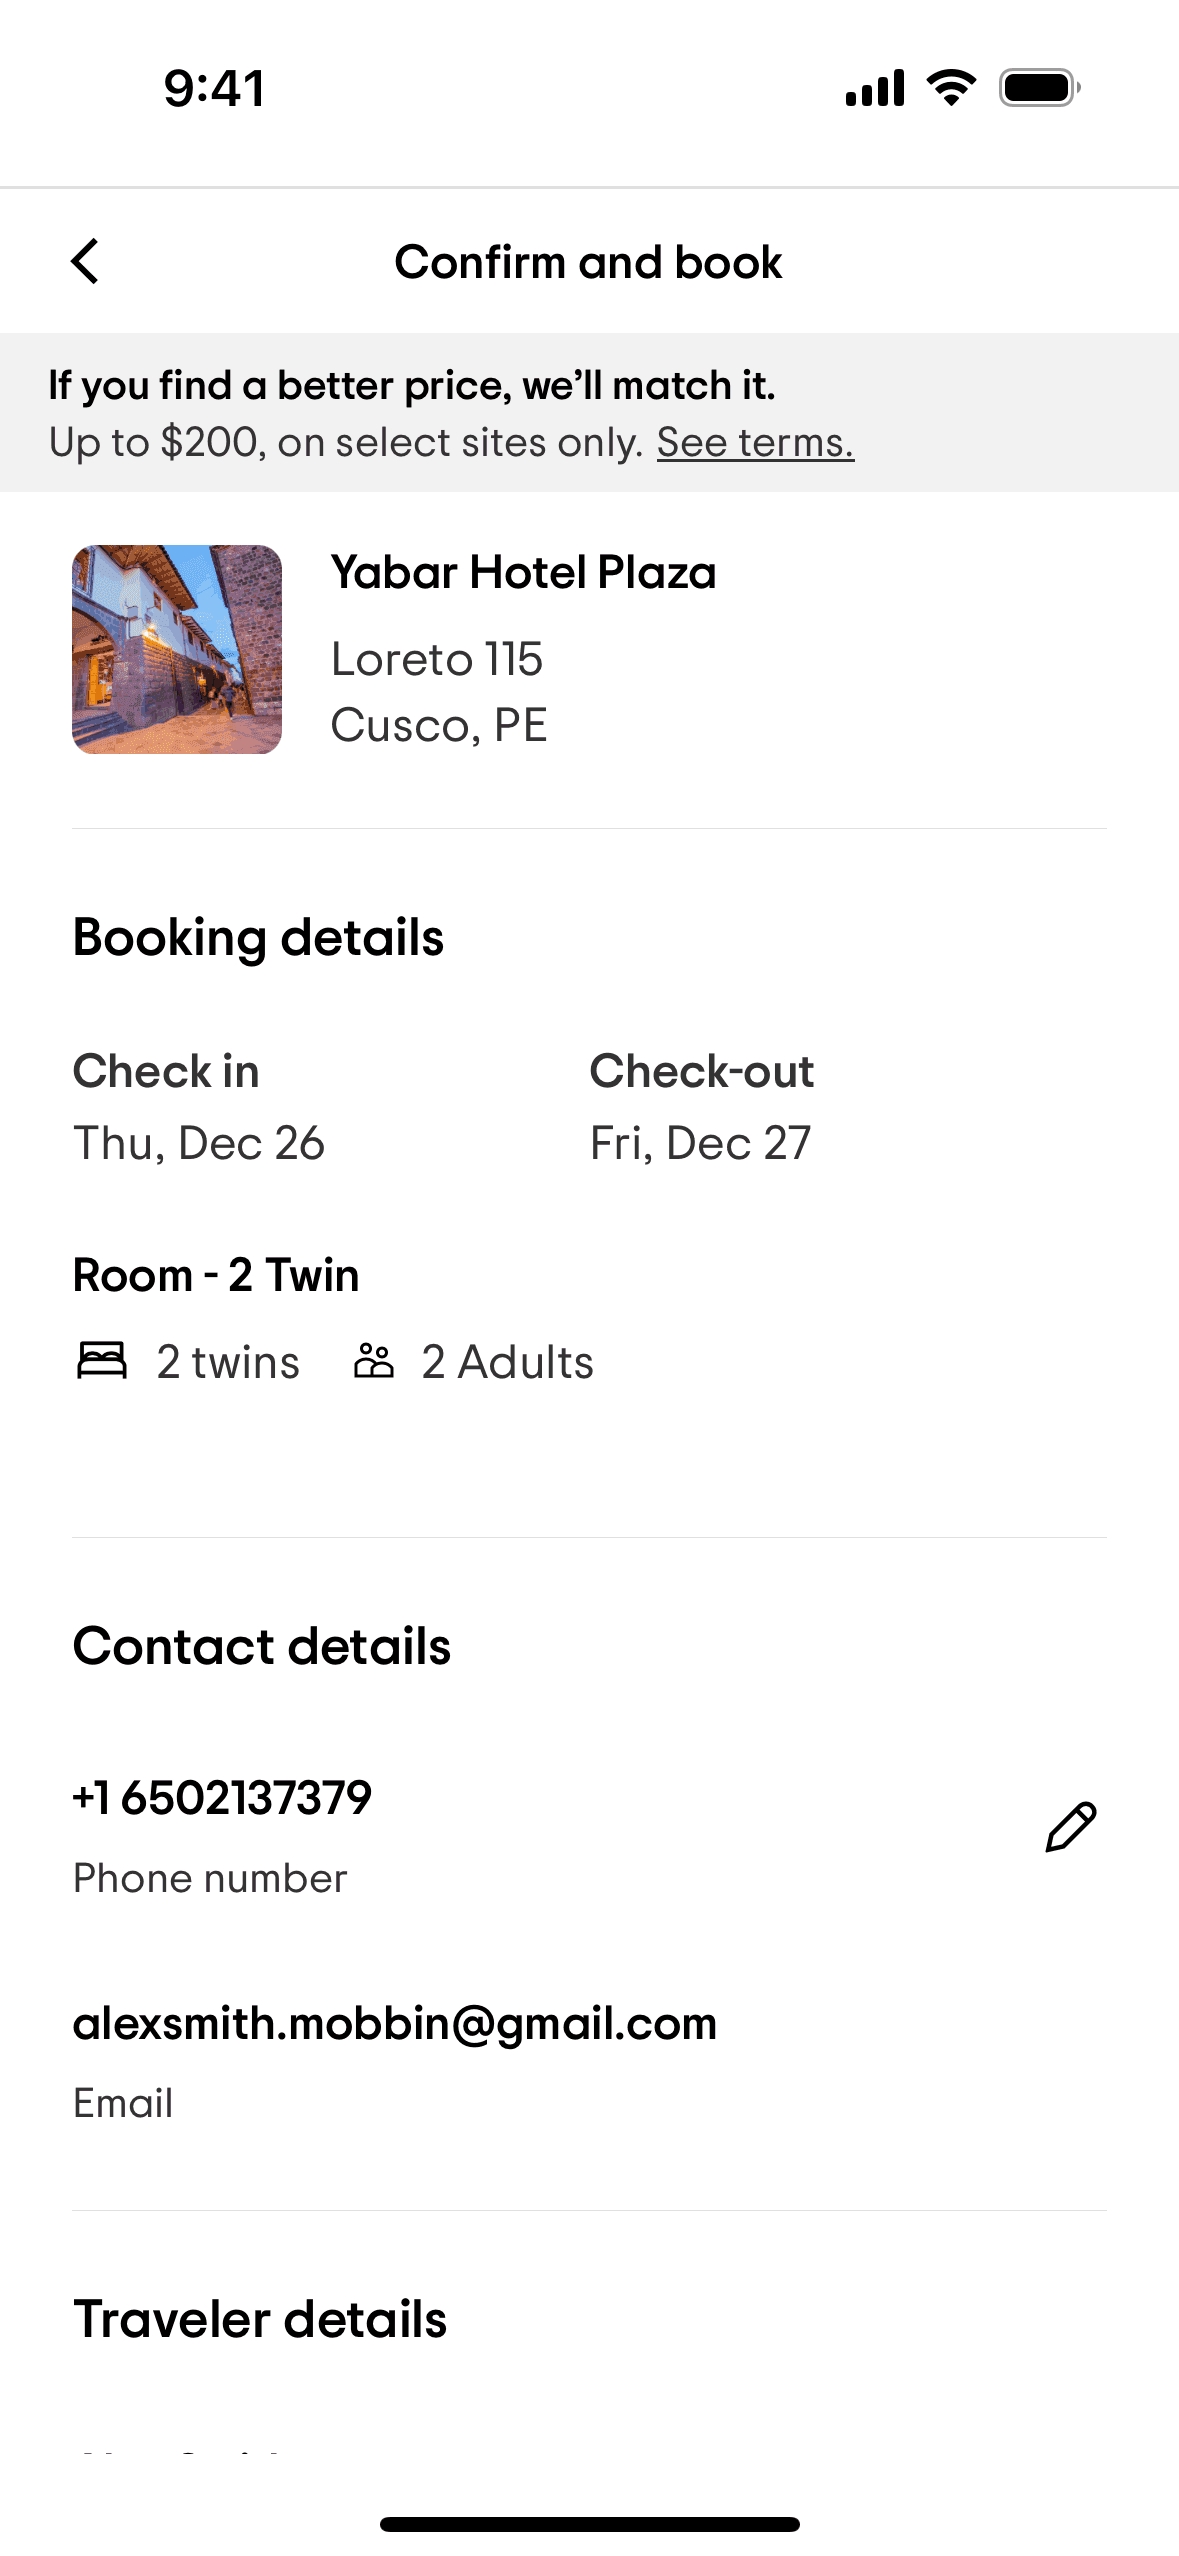1179x2556 pixels.
Task: Tap the guests icon beside 2 Adults
Action: [x=374, y=1361]
